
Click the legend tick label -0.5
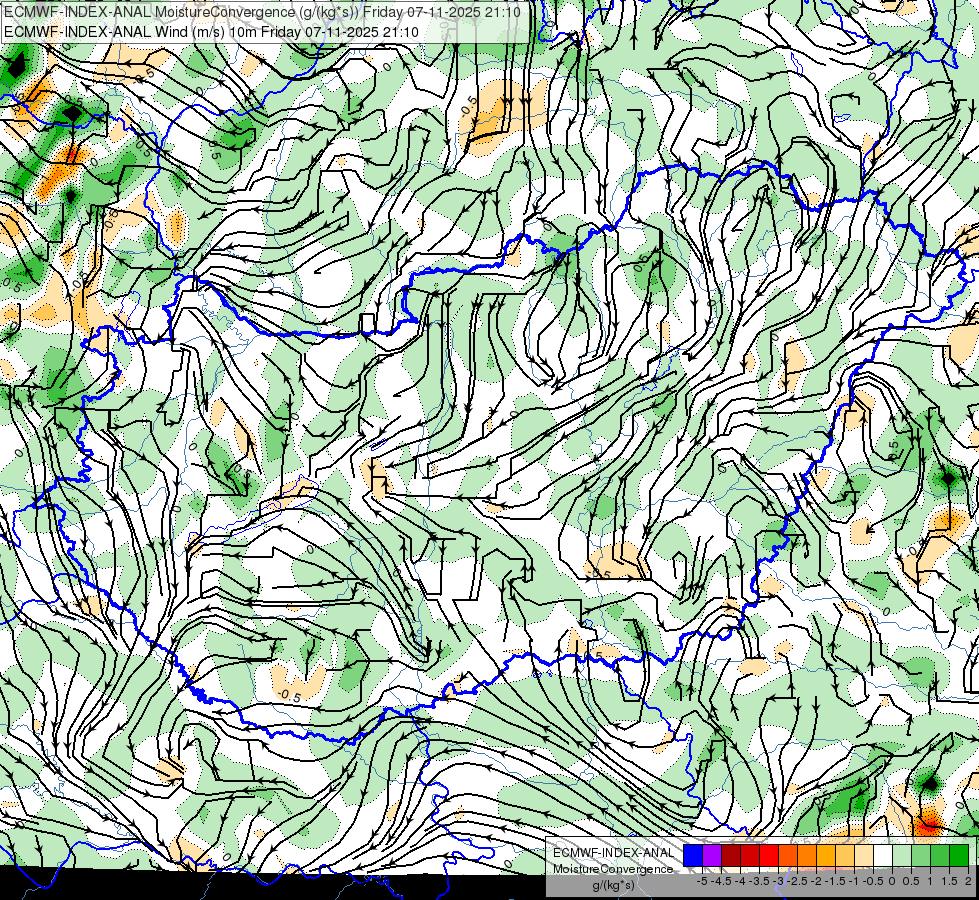(873, 881)
